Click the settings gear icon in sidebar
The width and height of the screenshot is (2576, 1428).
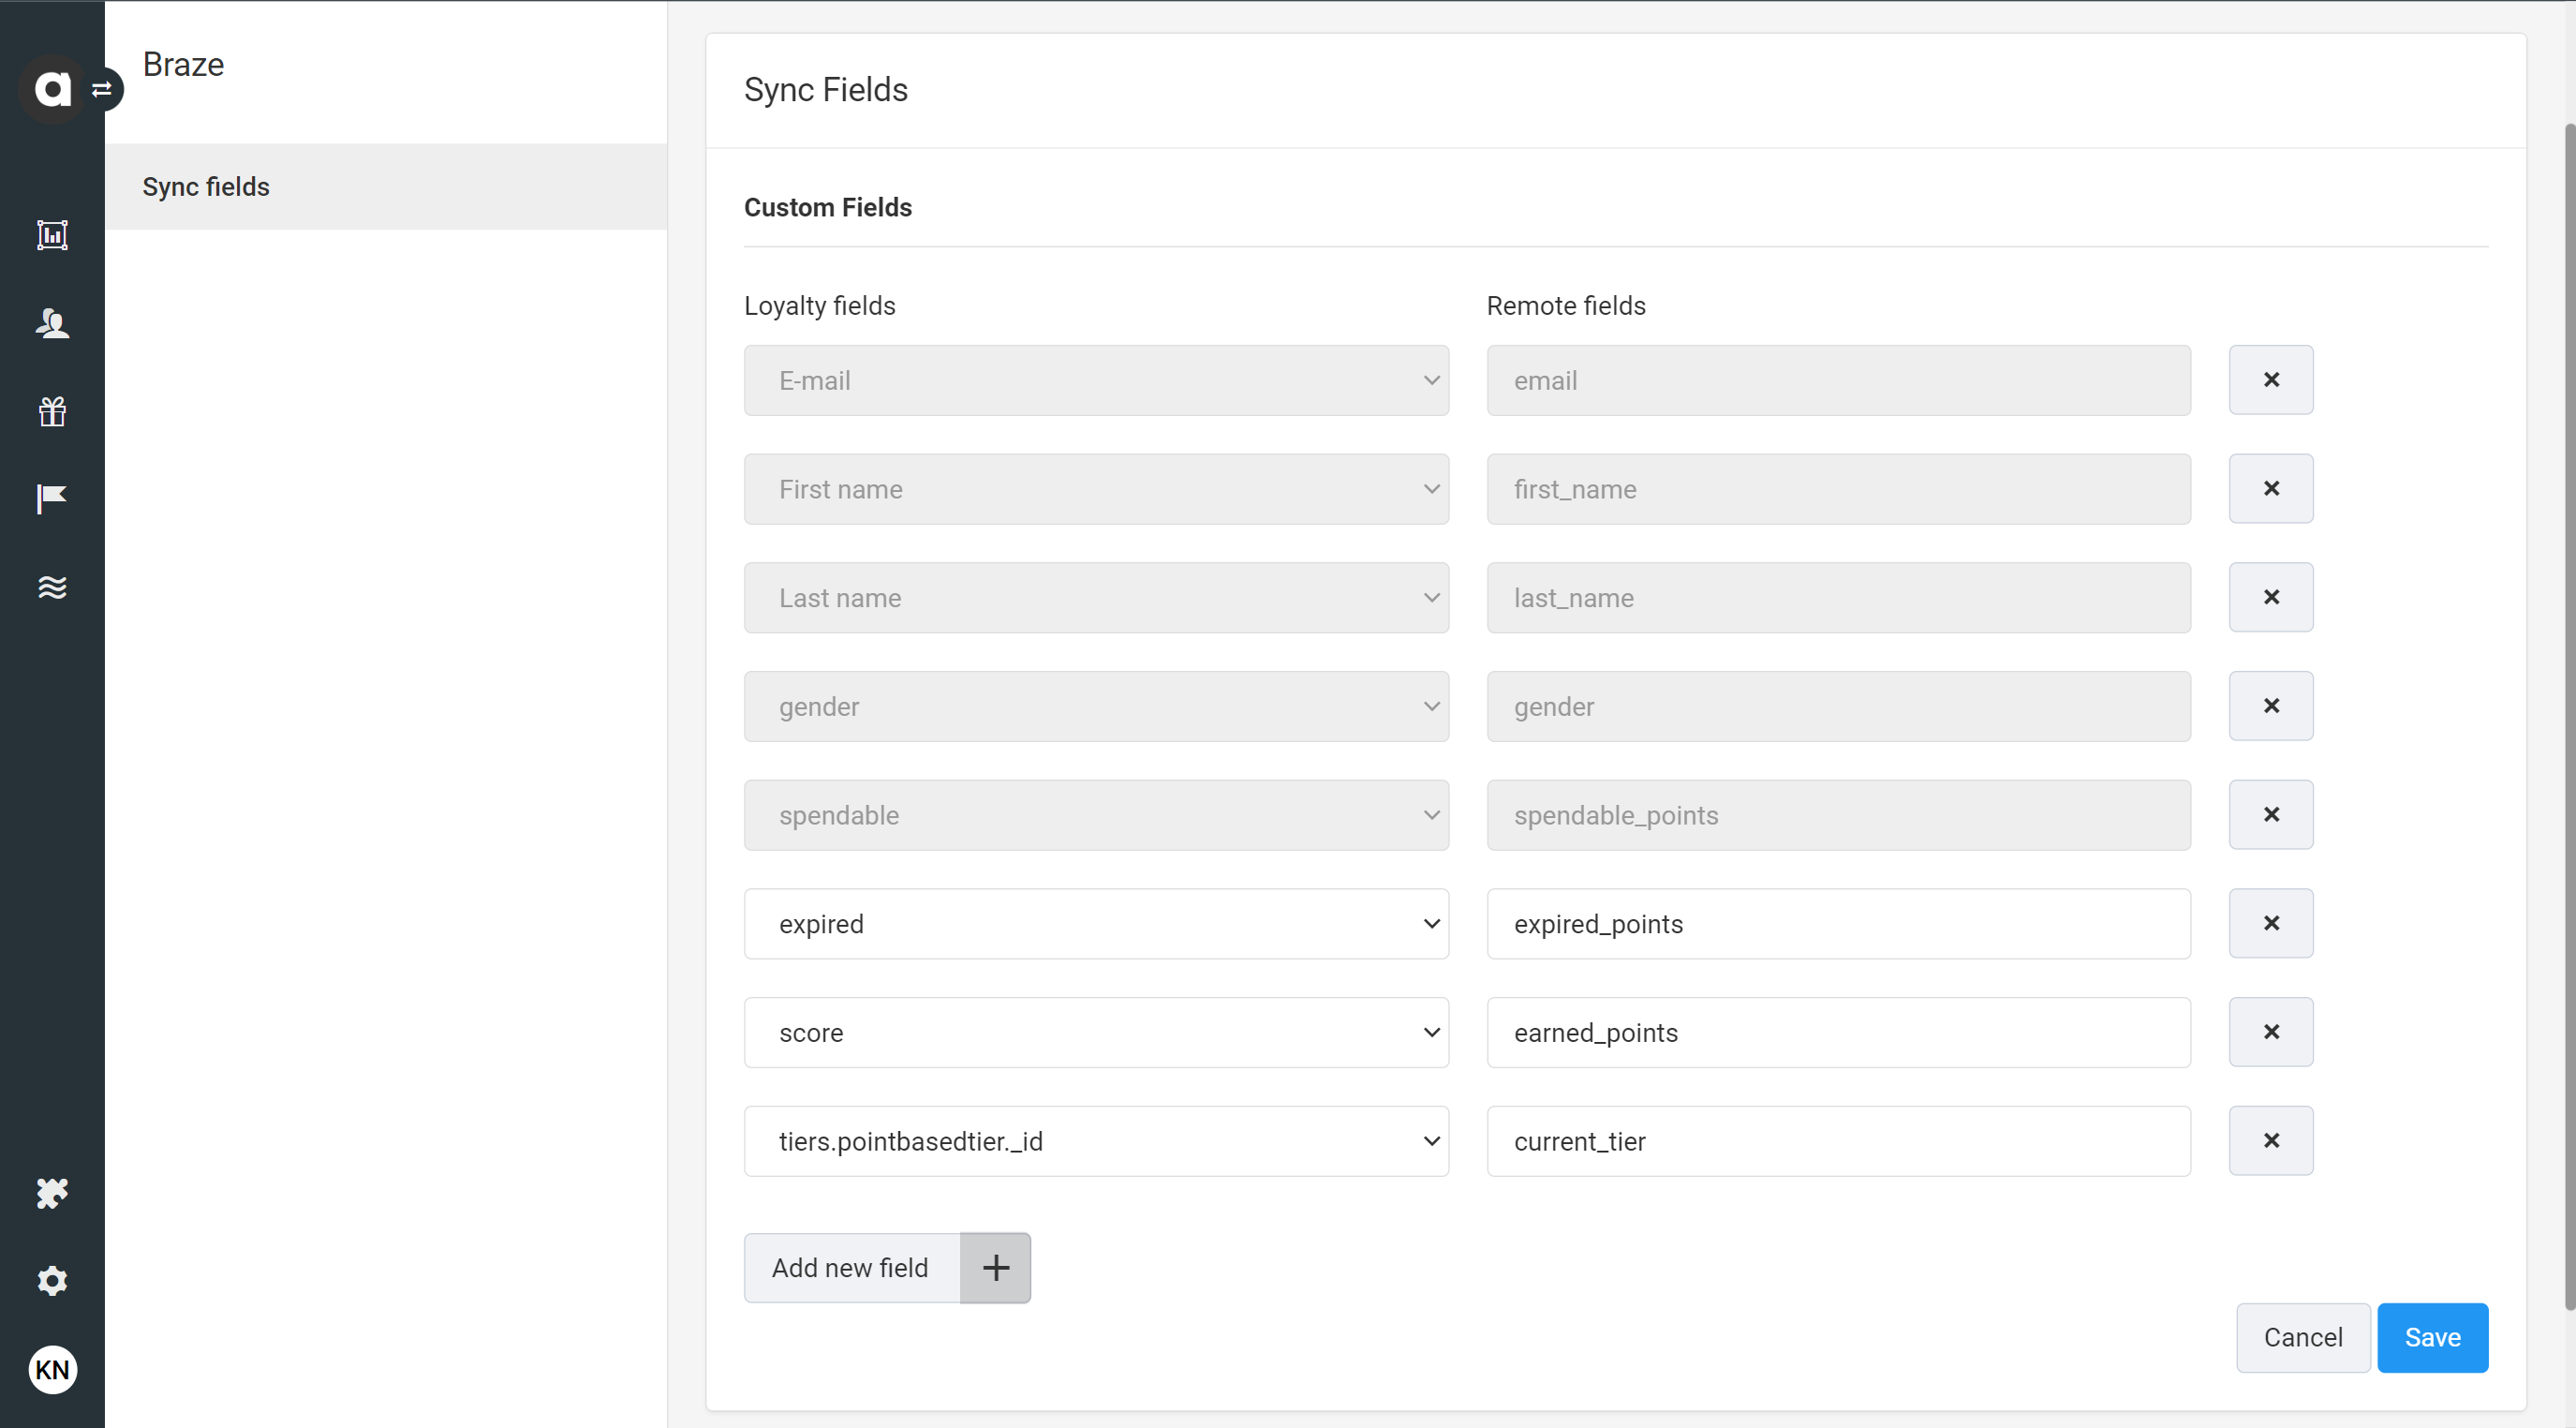coord(51,1282)
